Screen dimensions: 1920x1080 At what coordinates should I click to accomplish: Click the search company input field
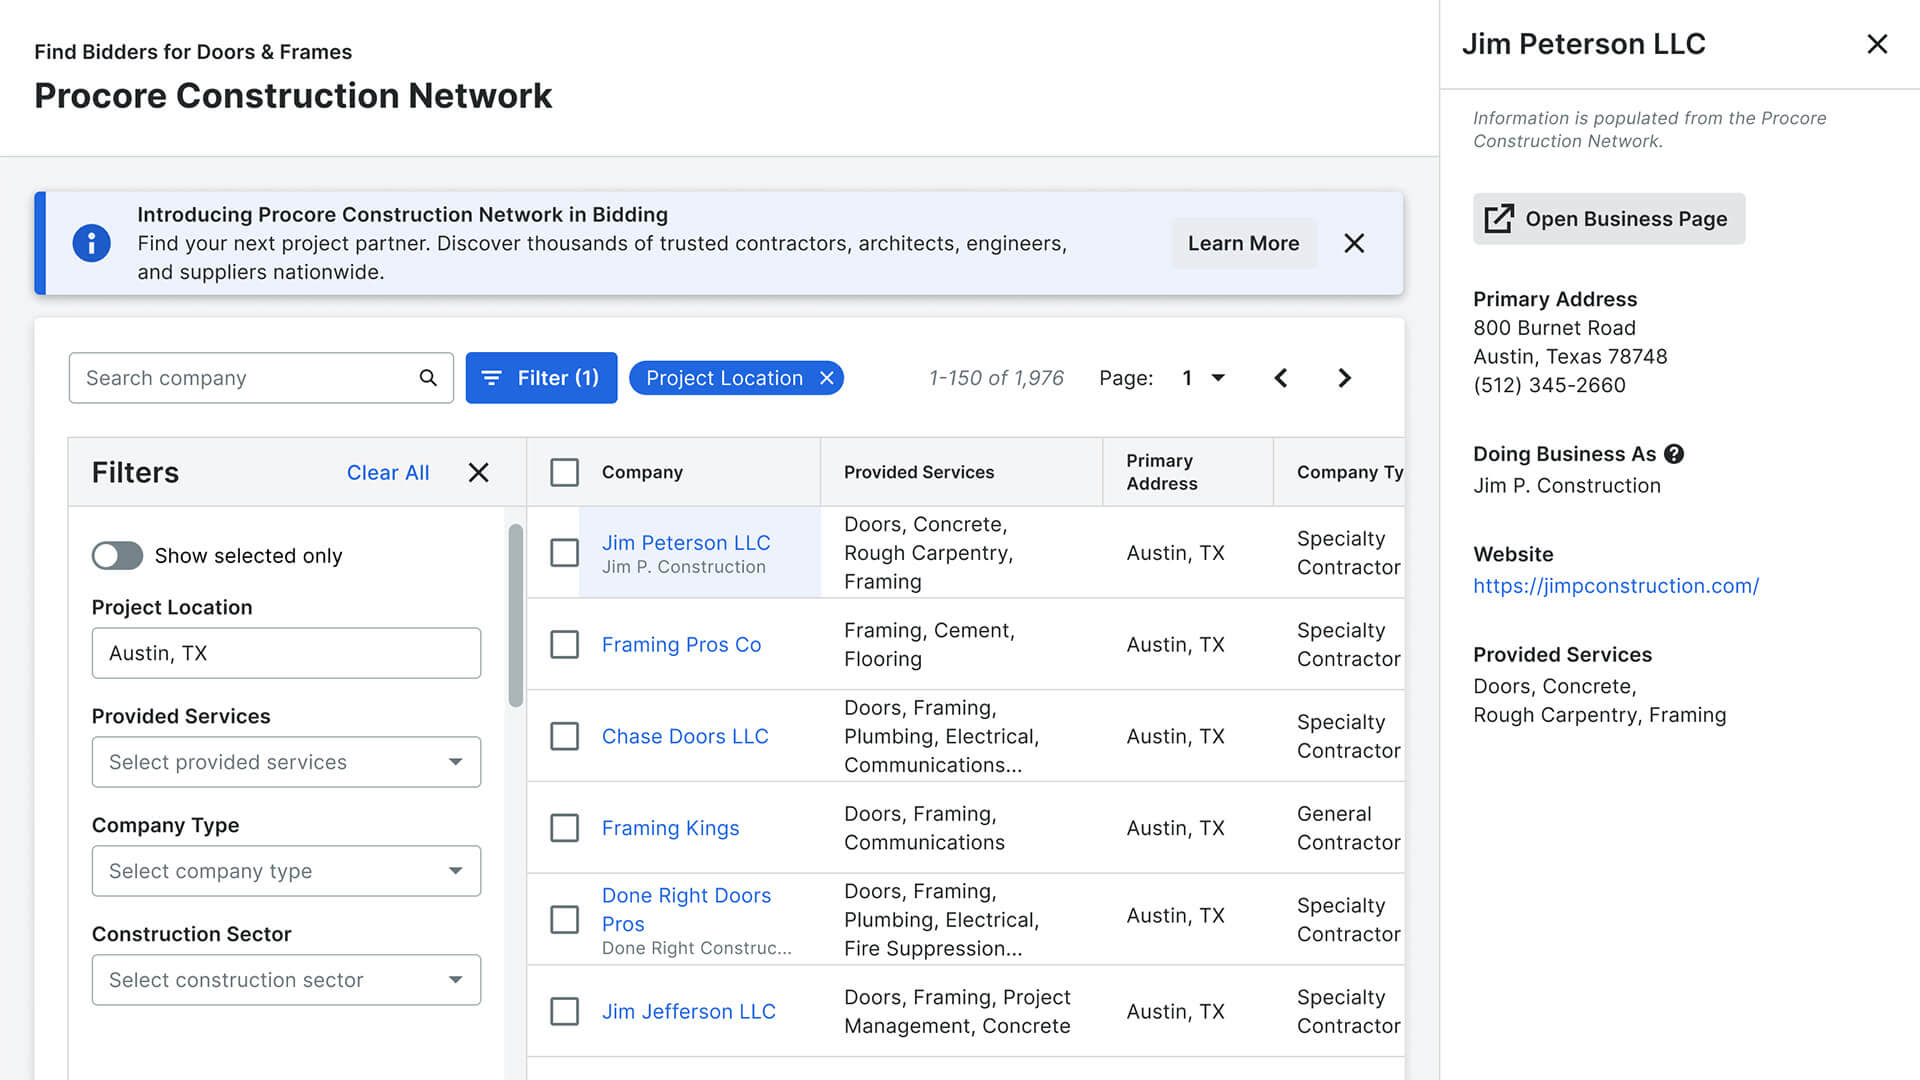[x=261, y=378]
